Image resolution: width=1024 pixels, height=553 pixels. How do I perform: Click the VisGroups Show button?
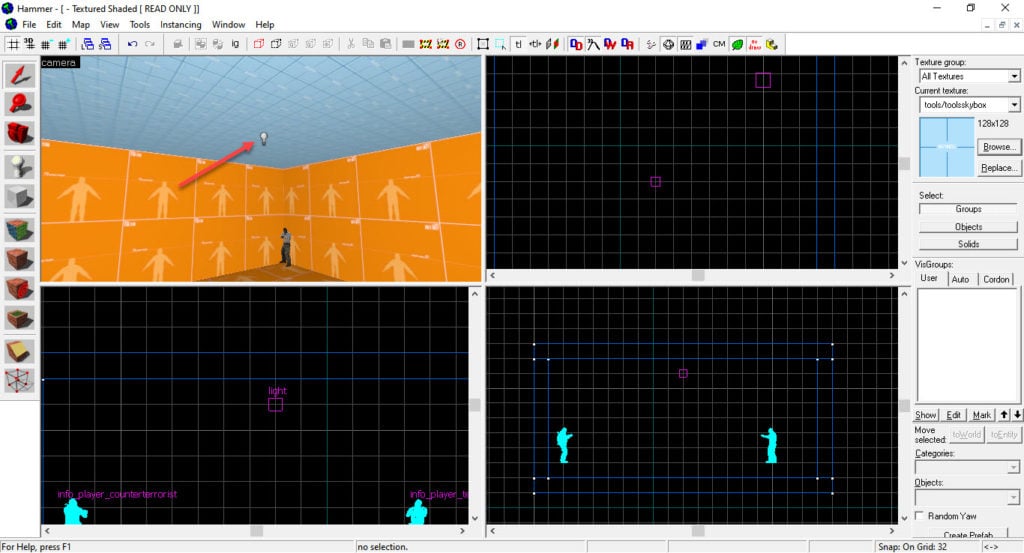[925, 415]
